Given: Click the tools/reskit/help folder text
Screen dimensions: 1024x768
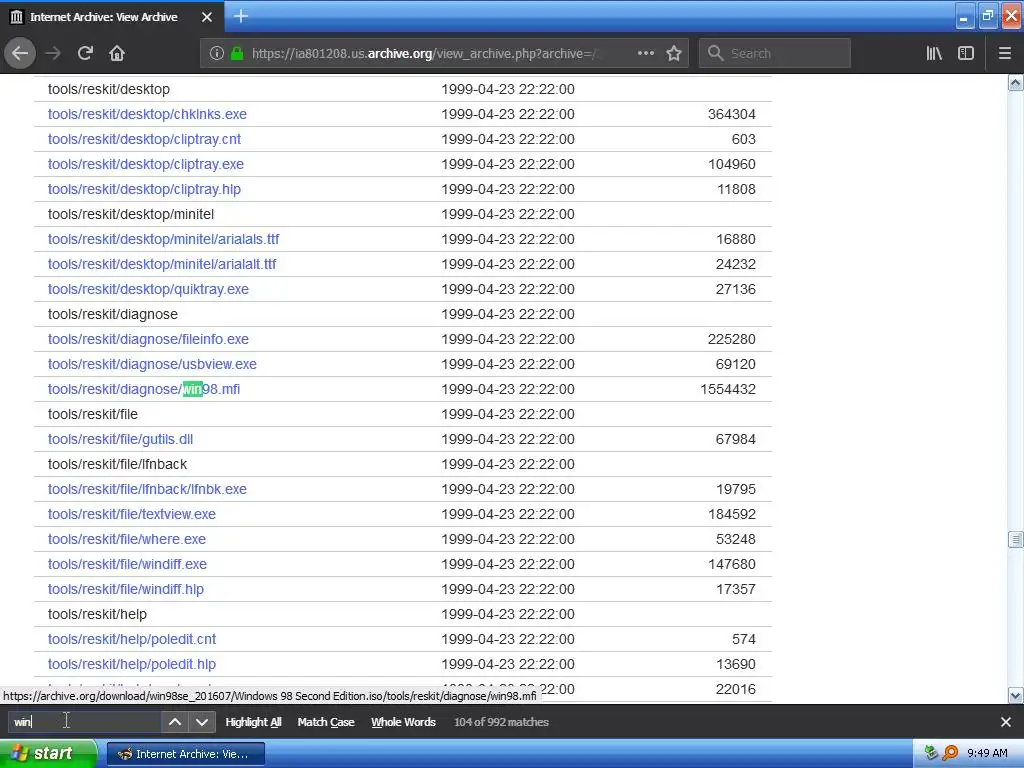Looking at the screenshot, I should (x=97, y=615).
